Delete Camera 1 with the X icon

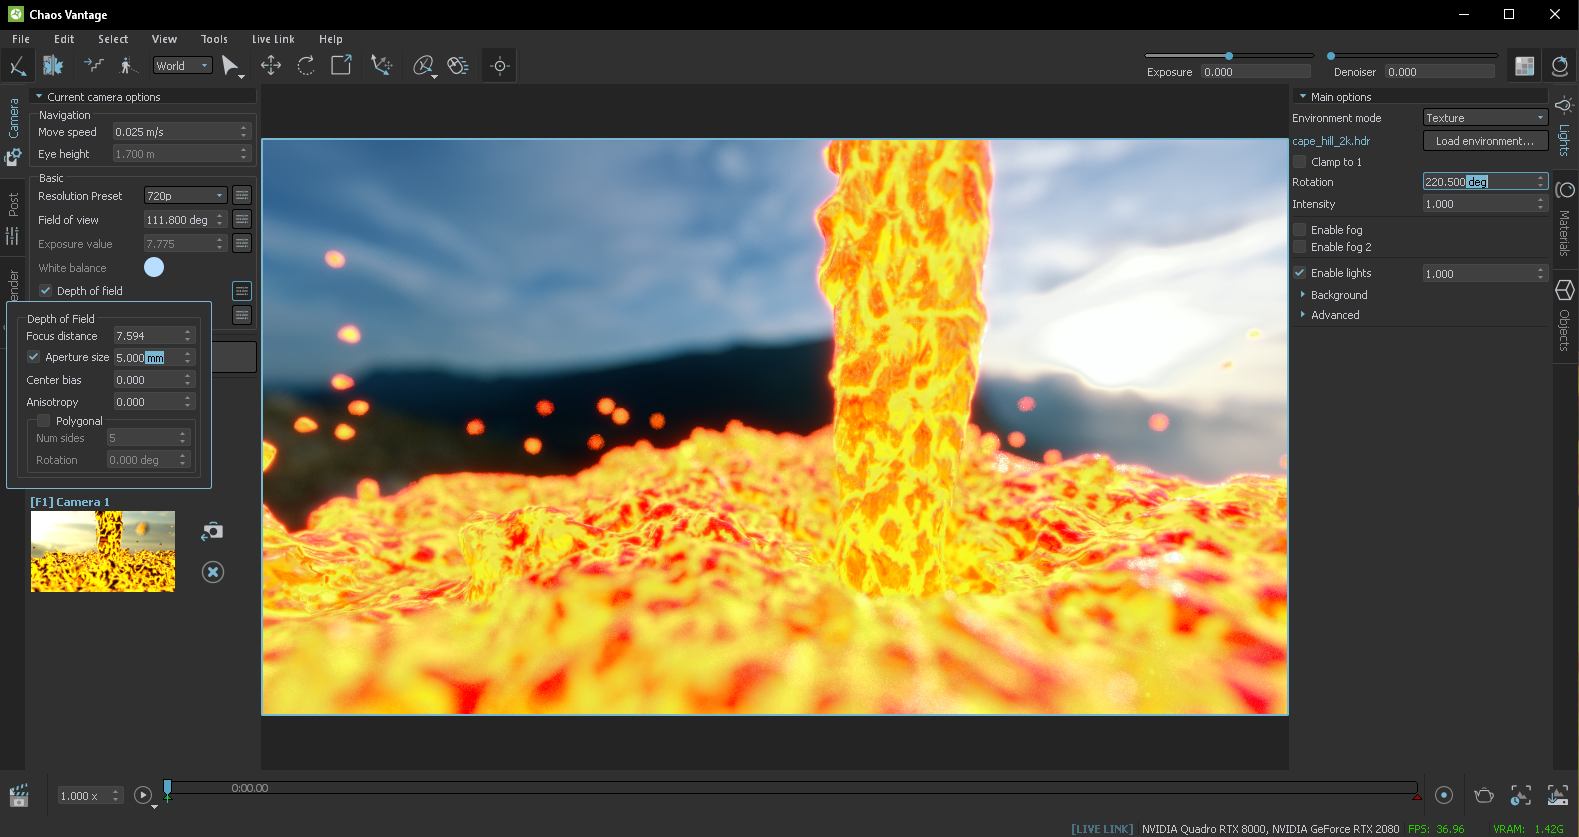coord(213,572)
